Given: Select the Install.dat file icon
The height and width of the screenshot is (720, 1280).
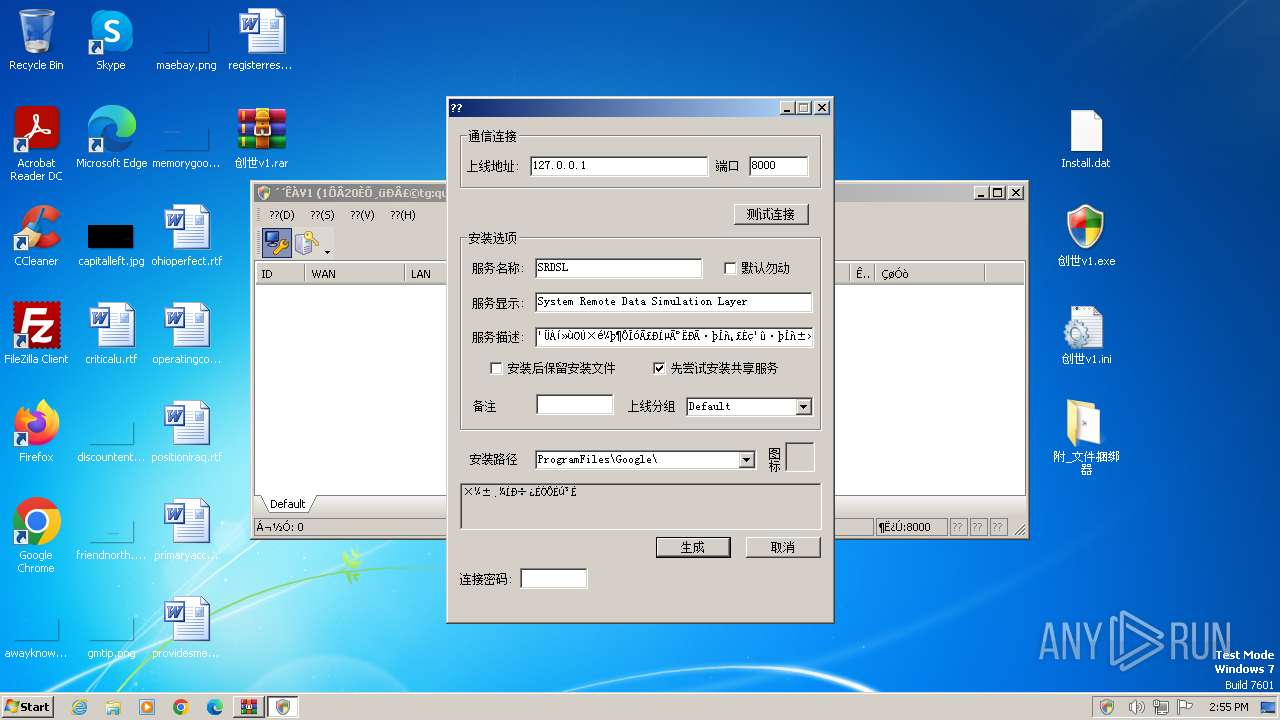Looking at the screenshot, I should (x=1086, y=138).
